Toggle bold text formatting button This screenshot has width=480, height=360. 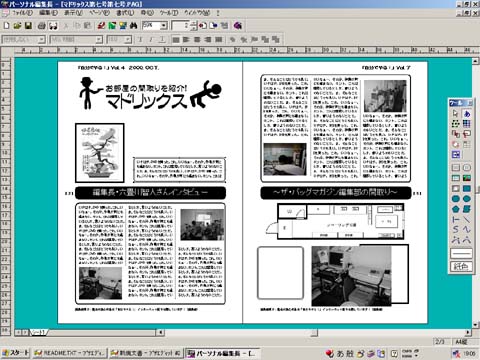click(x=140, y=40)
